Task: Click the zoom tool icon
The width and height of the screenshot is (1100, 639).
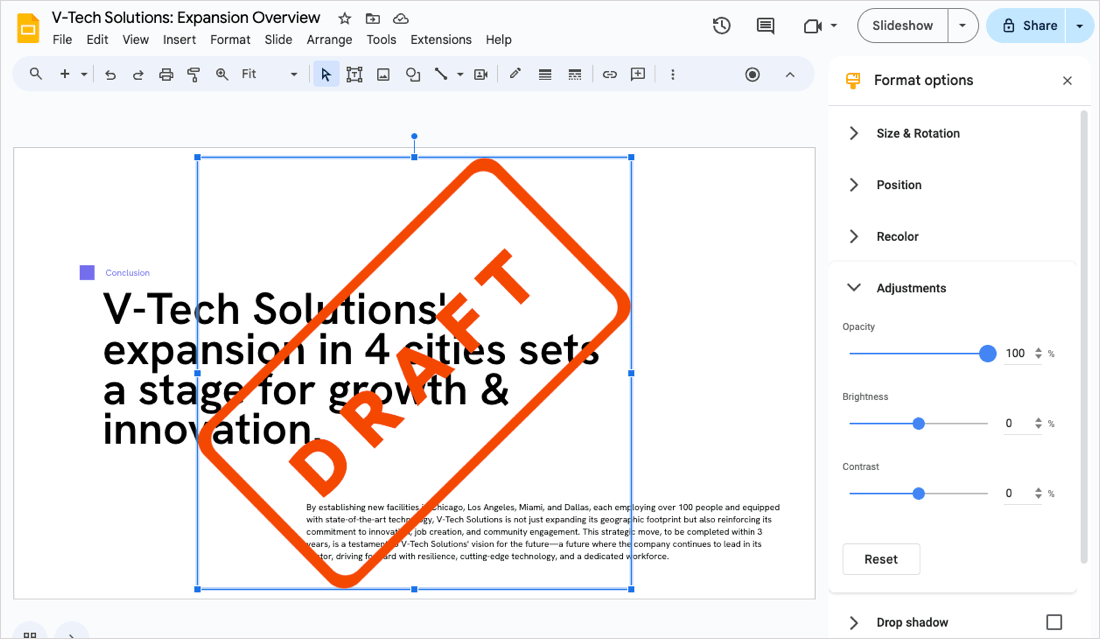Action: [x=222, y=74]
